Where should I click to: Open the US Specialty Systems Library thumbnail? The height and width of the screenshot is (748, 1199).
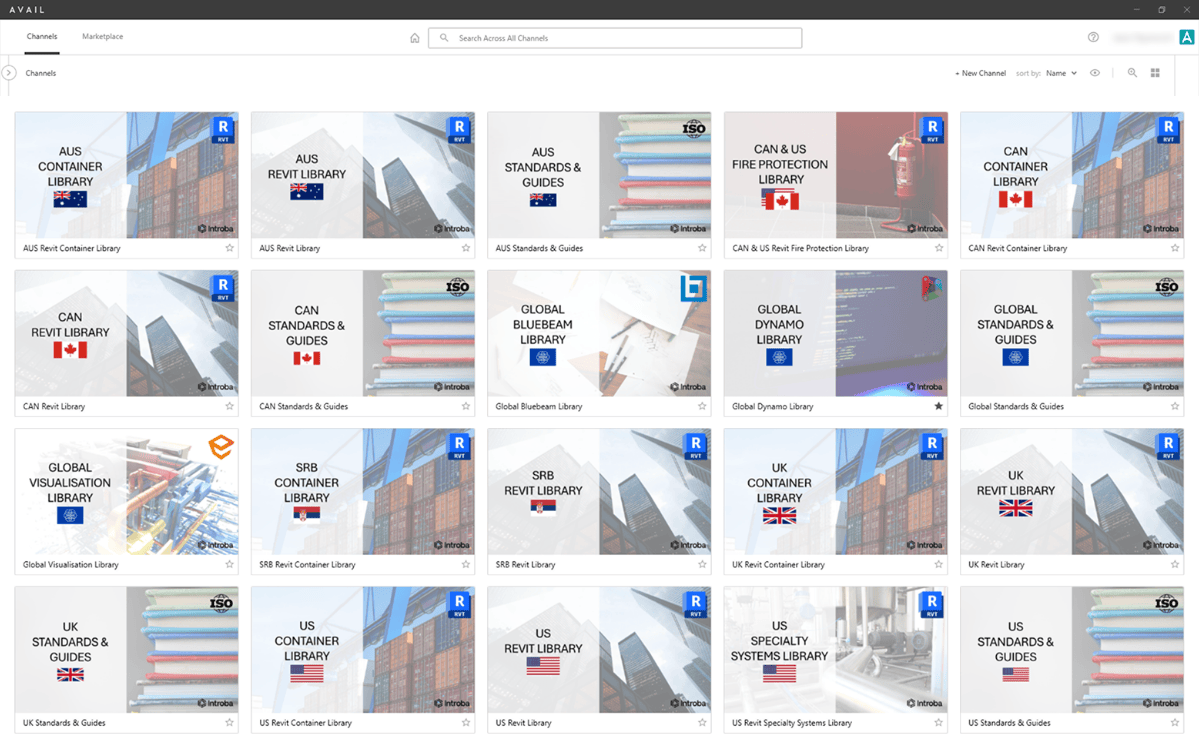pos(836,650)
